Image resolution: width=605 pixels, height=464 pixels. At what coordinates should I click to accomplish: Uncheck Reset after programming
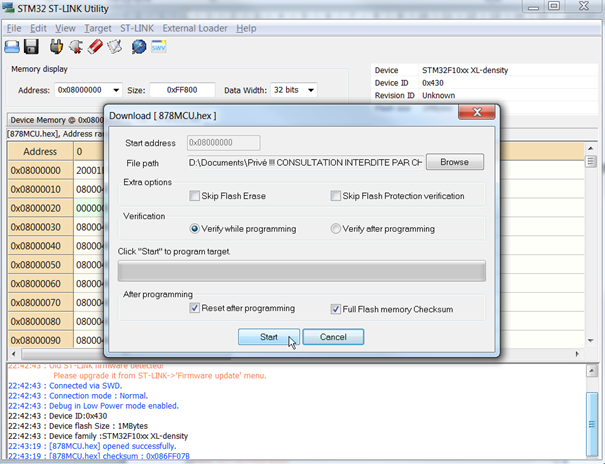(x=195, y=309)
